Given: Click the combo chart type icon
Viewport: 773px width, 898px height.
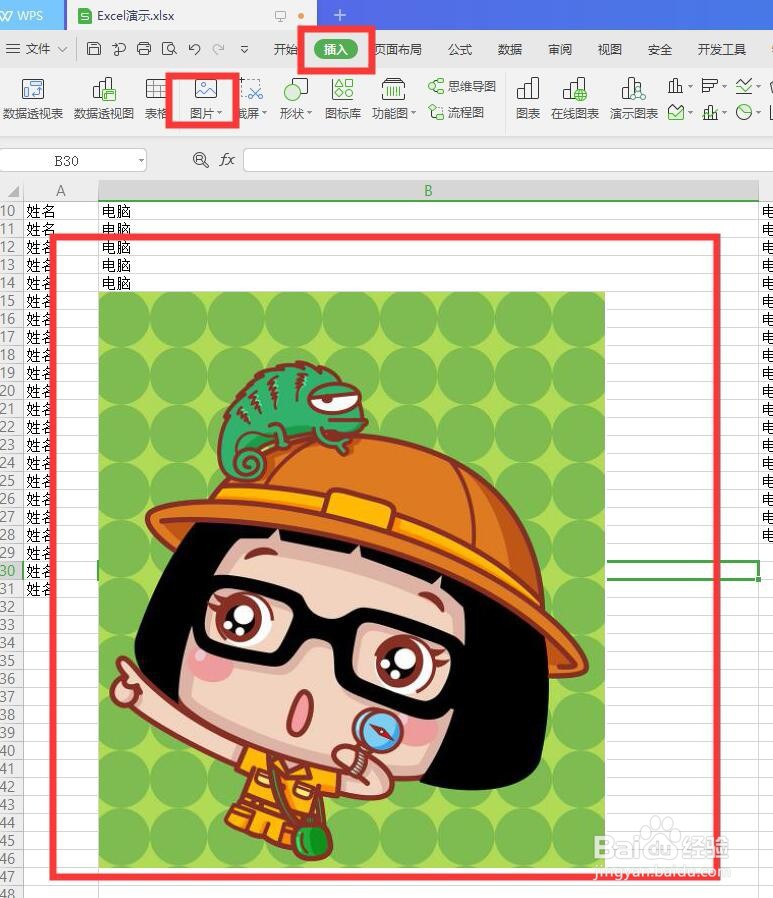Looking at the screenshot, I should [709, 112].
